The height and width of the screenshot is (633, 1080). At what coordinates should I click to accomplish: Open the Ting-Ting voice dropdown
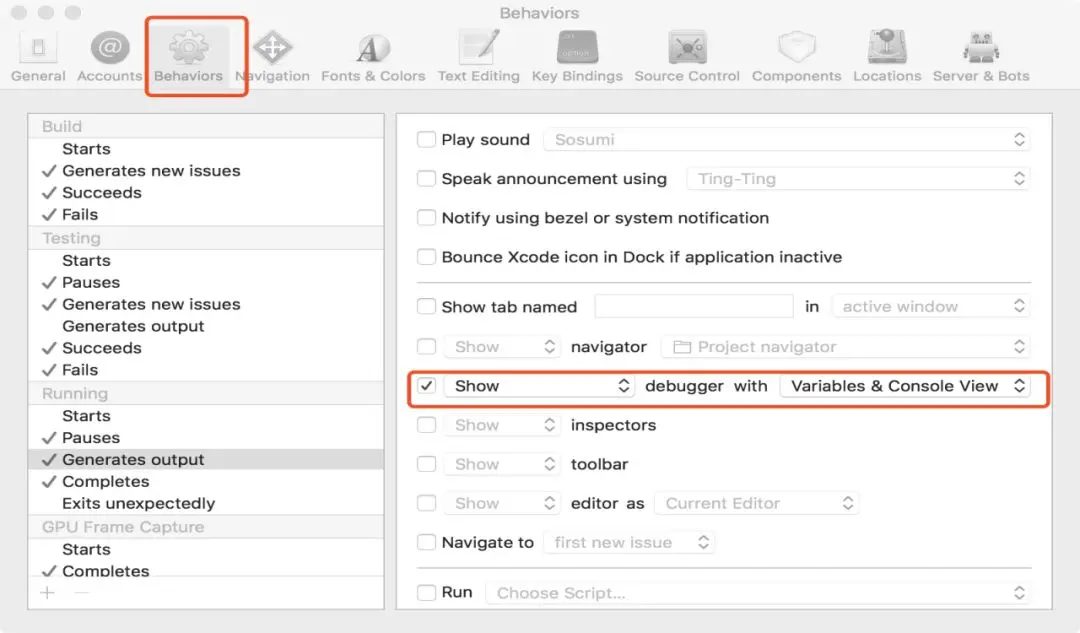[x=858, y=178]
